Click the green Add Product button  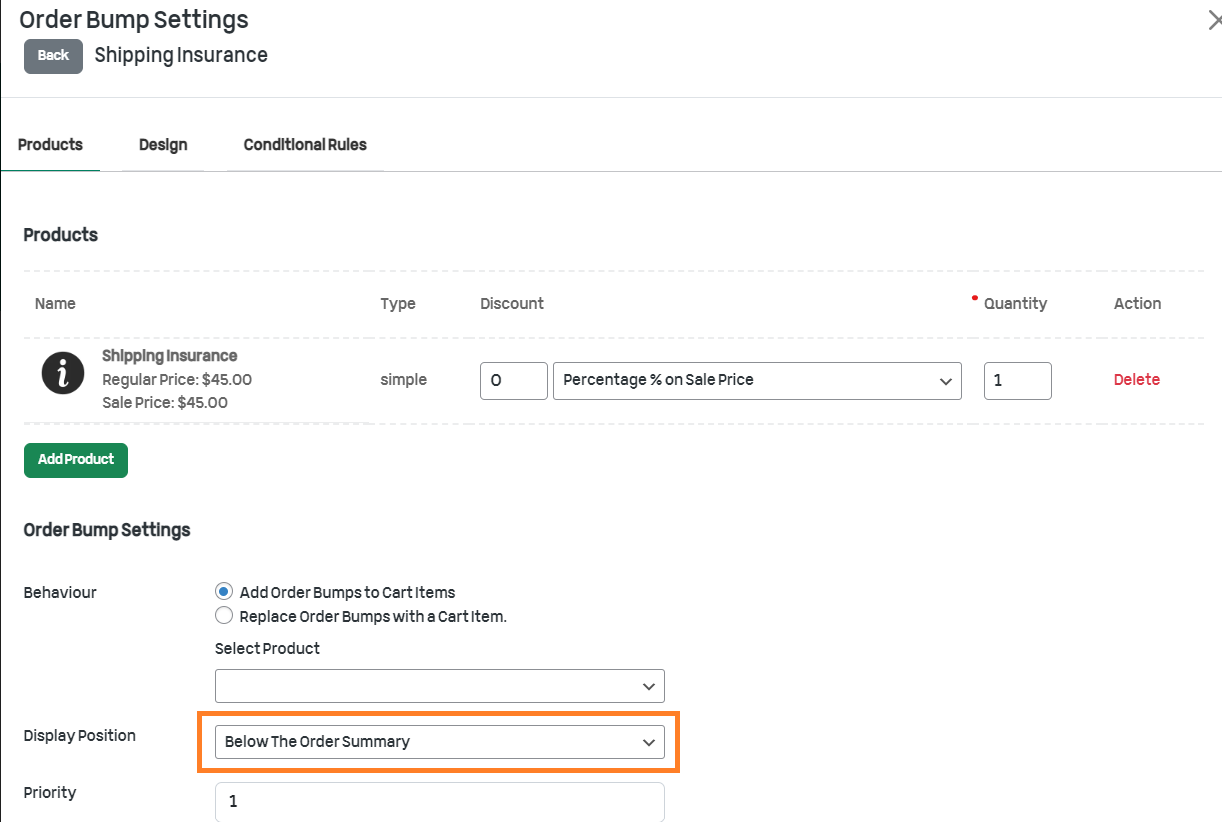pyautogui.click(x=76, y=460)
